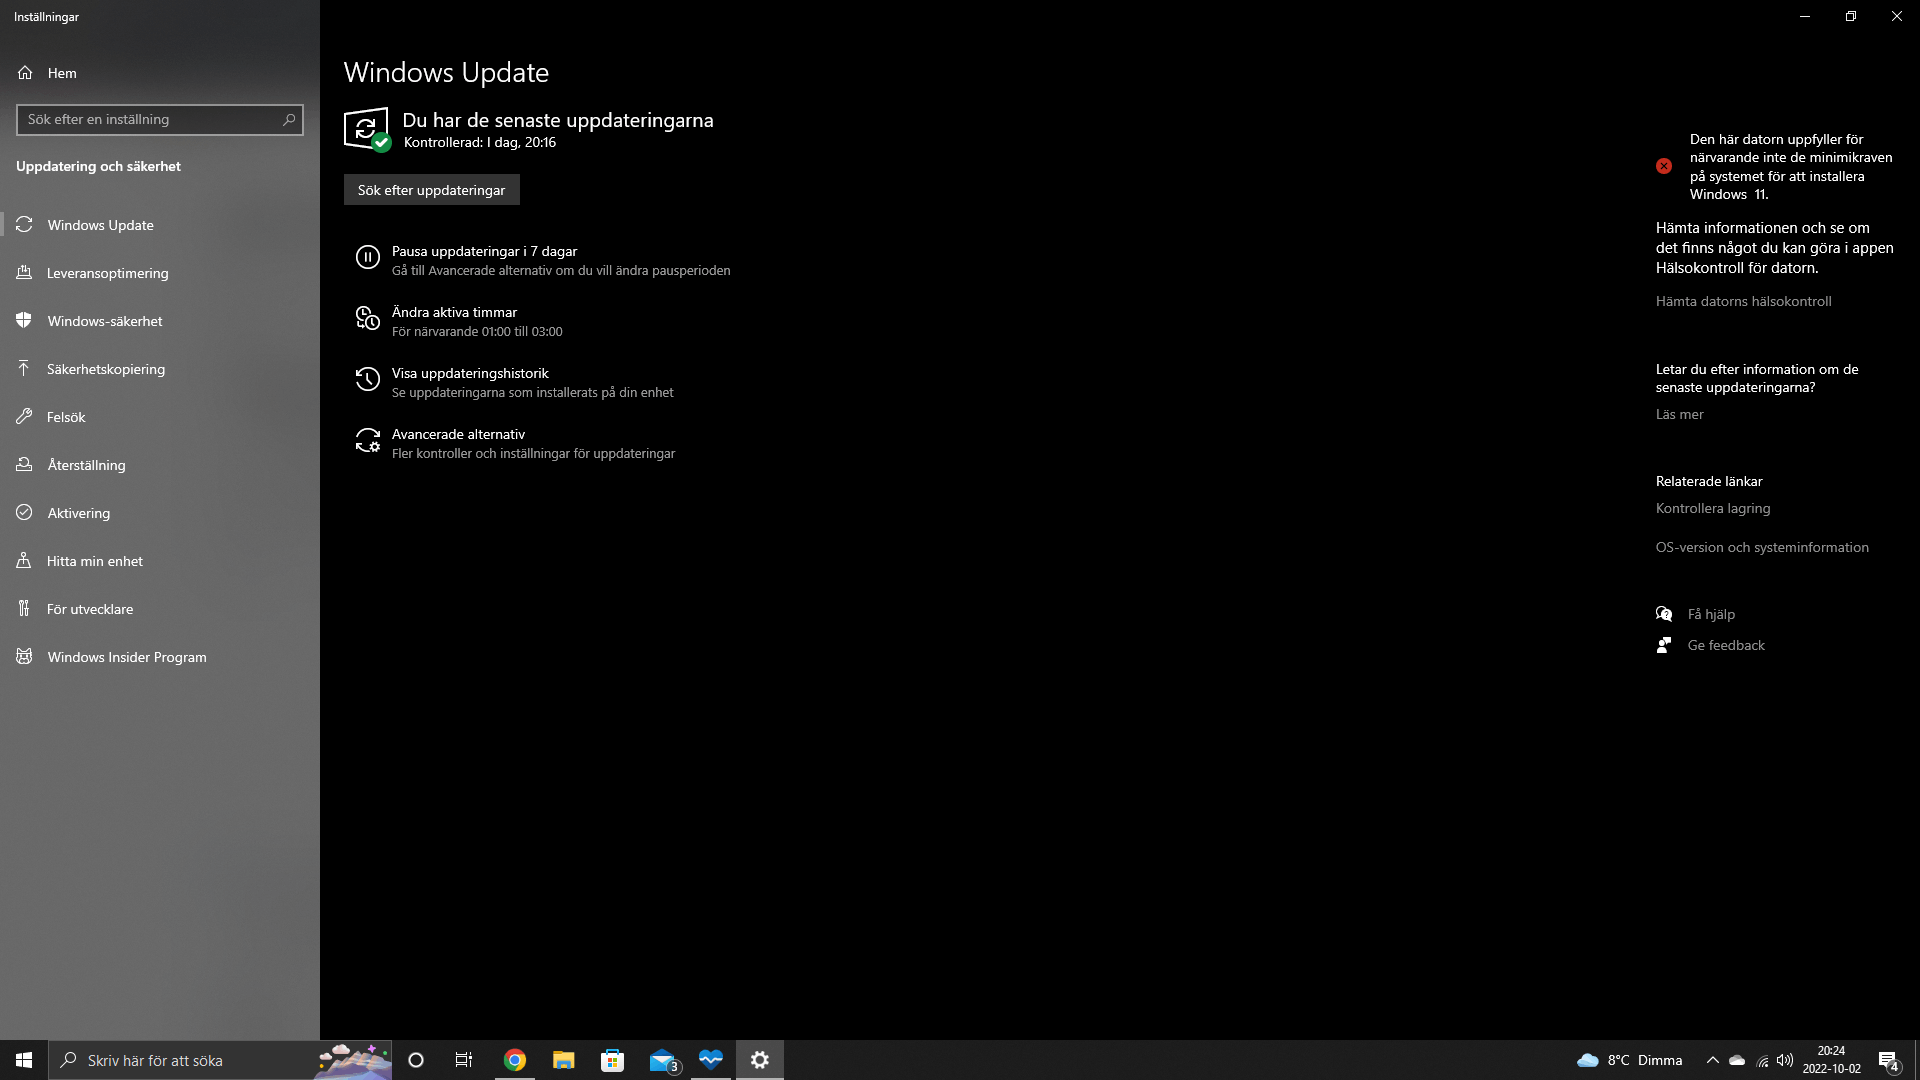Open Kontrollera lagring link
Image resolution: width=1920 pixels, height=1080 pixels.
coord(1713,508)
